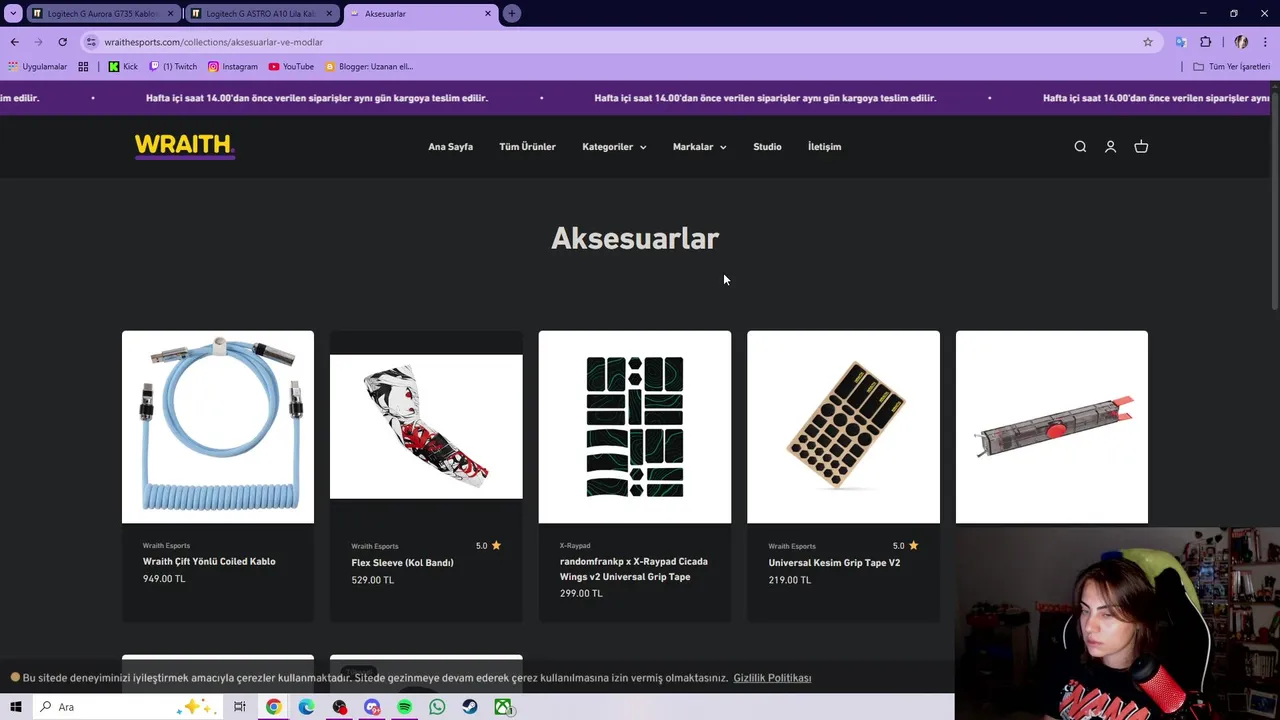Open the Chrome profile avatar
Viewport: 1280px width, 720px height.
point(1241,42)
